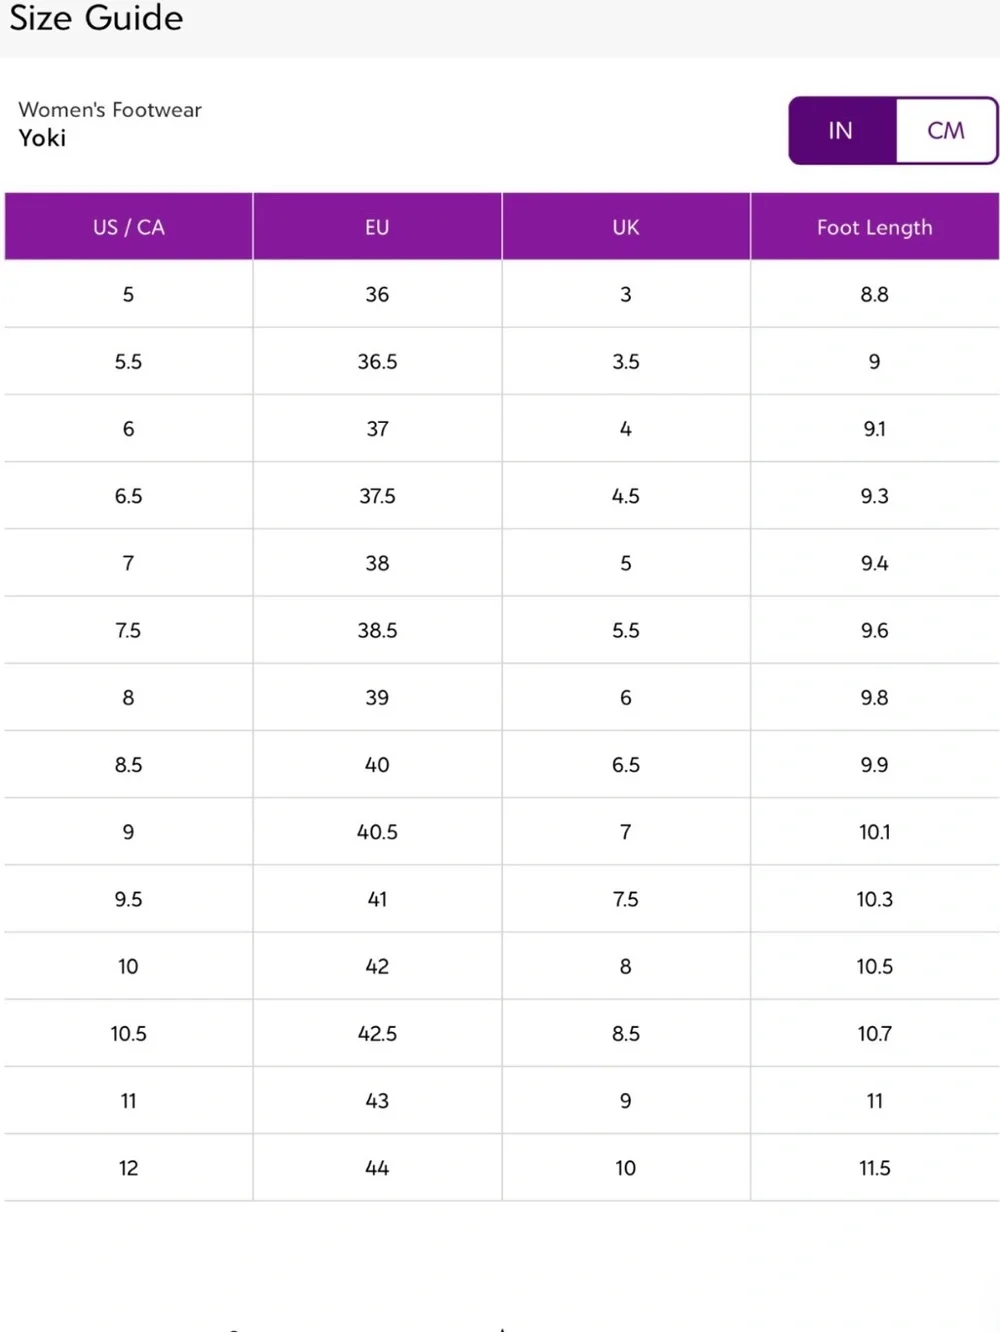This screenshot has width=1000, height=1333.
Task: Click the Women's Footwear label
Action: (x=110, y=109)
